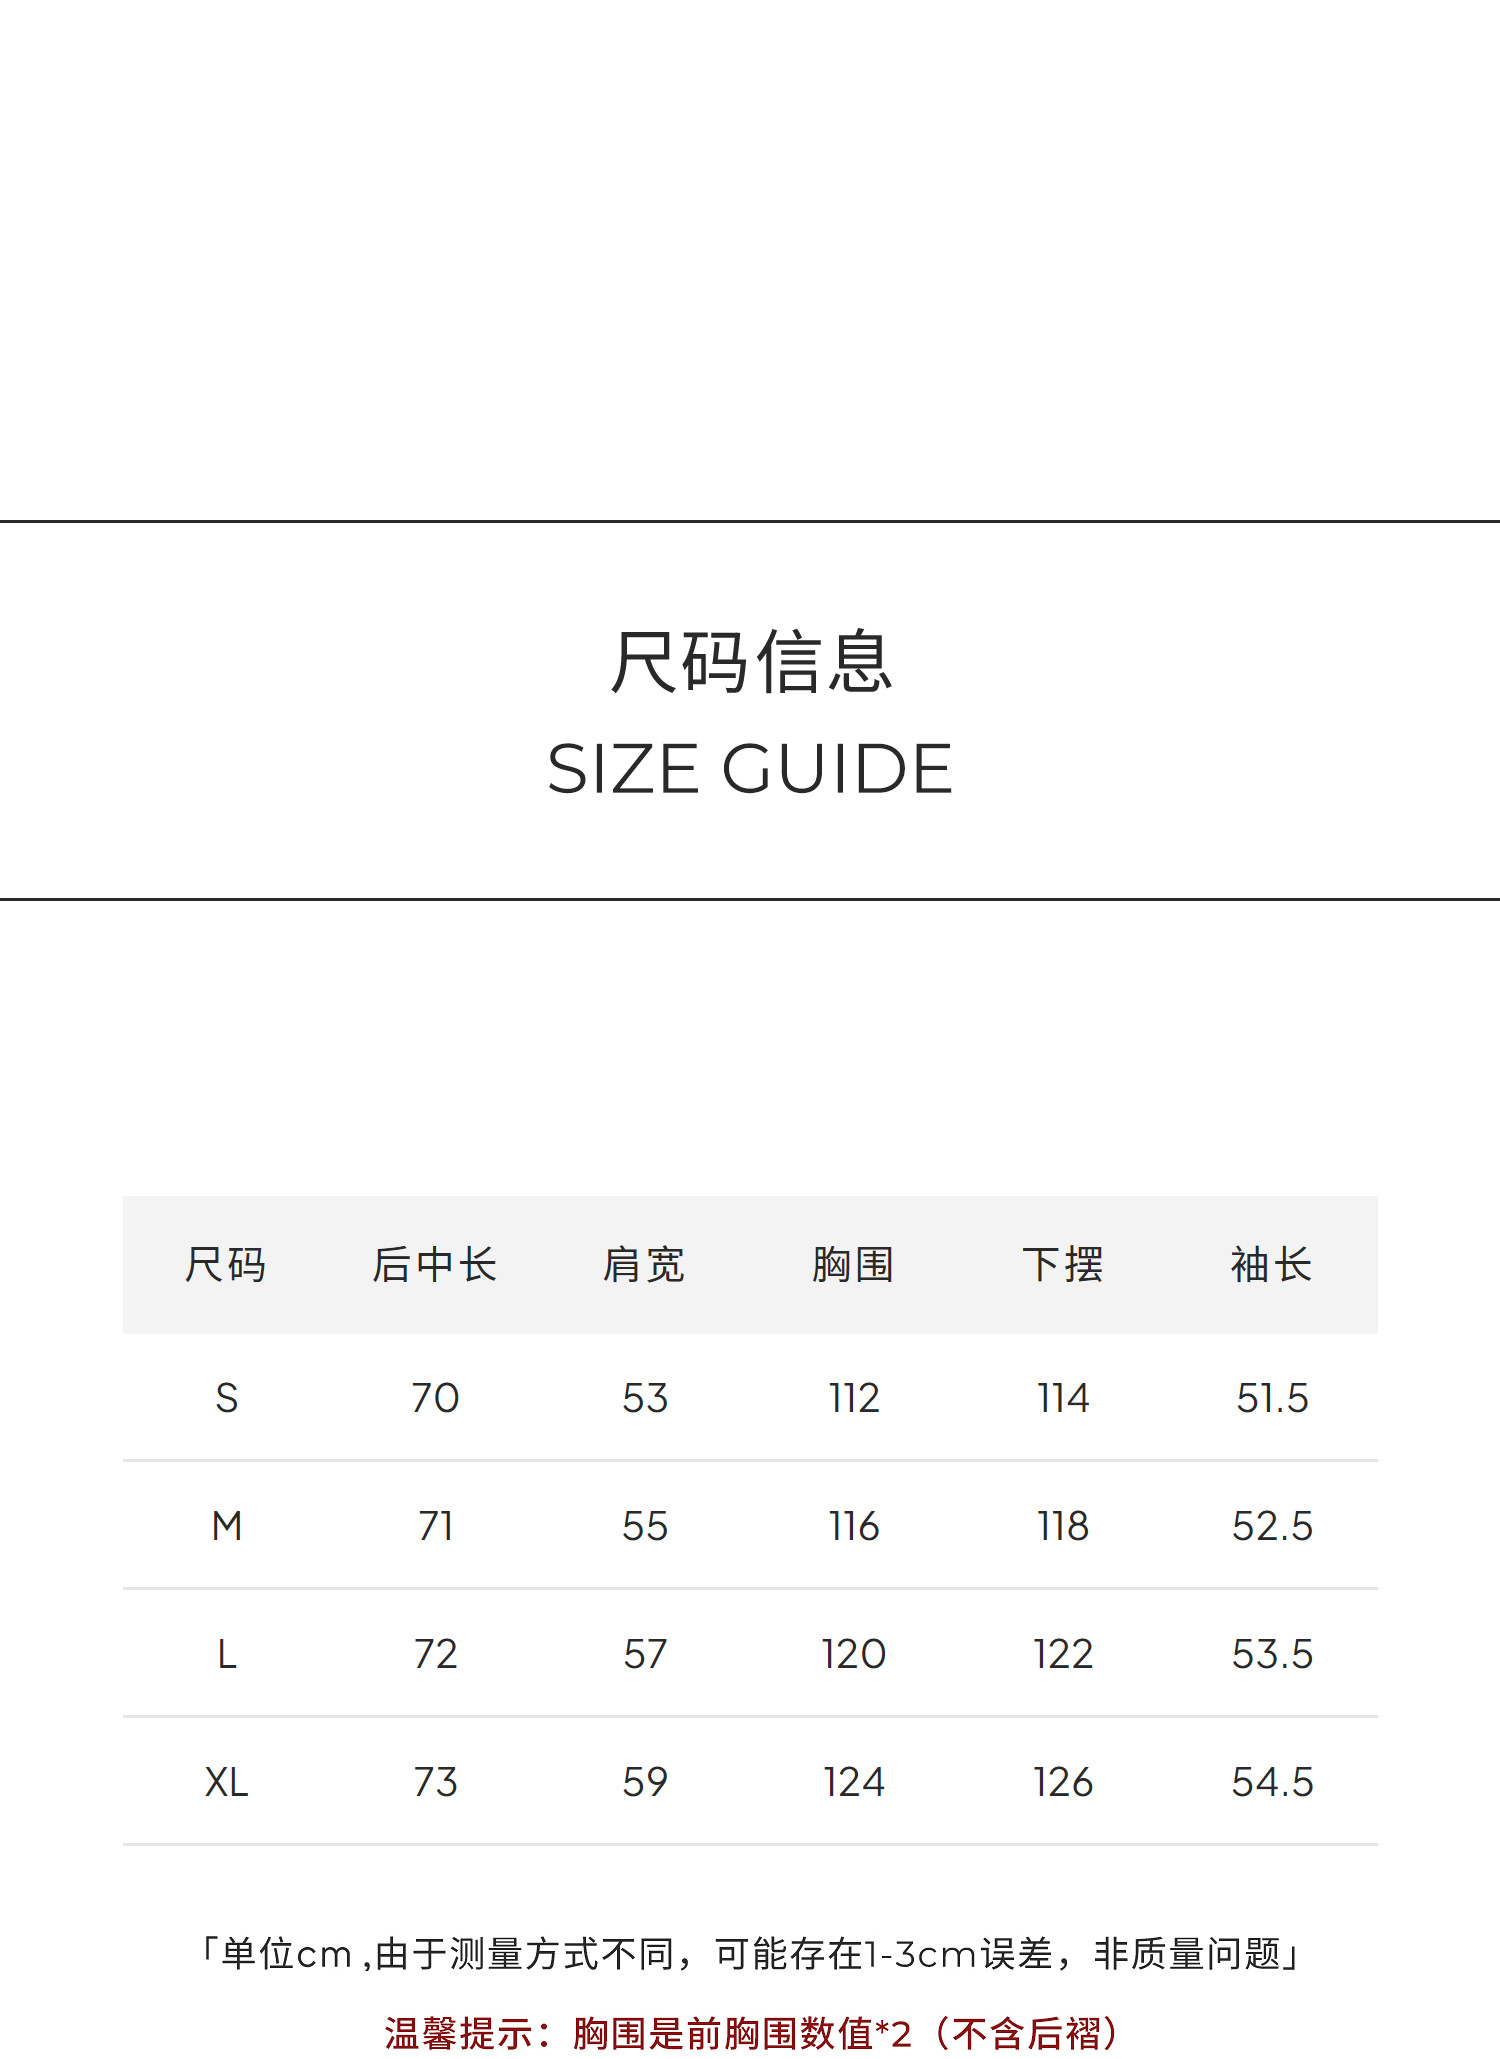
Task: Click the L size row label
Action: click(x=226, y=1654)
